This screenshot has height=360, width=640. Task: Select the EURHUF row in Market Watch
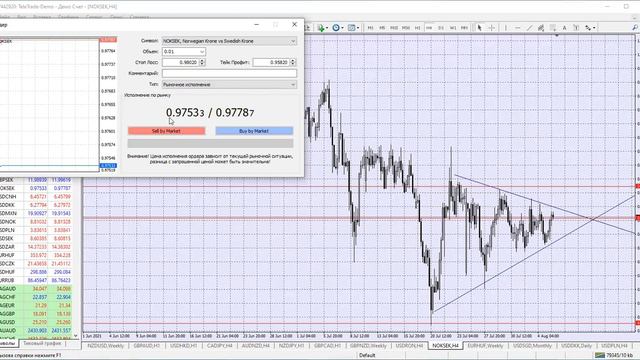click(36, 256)
